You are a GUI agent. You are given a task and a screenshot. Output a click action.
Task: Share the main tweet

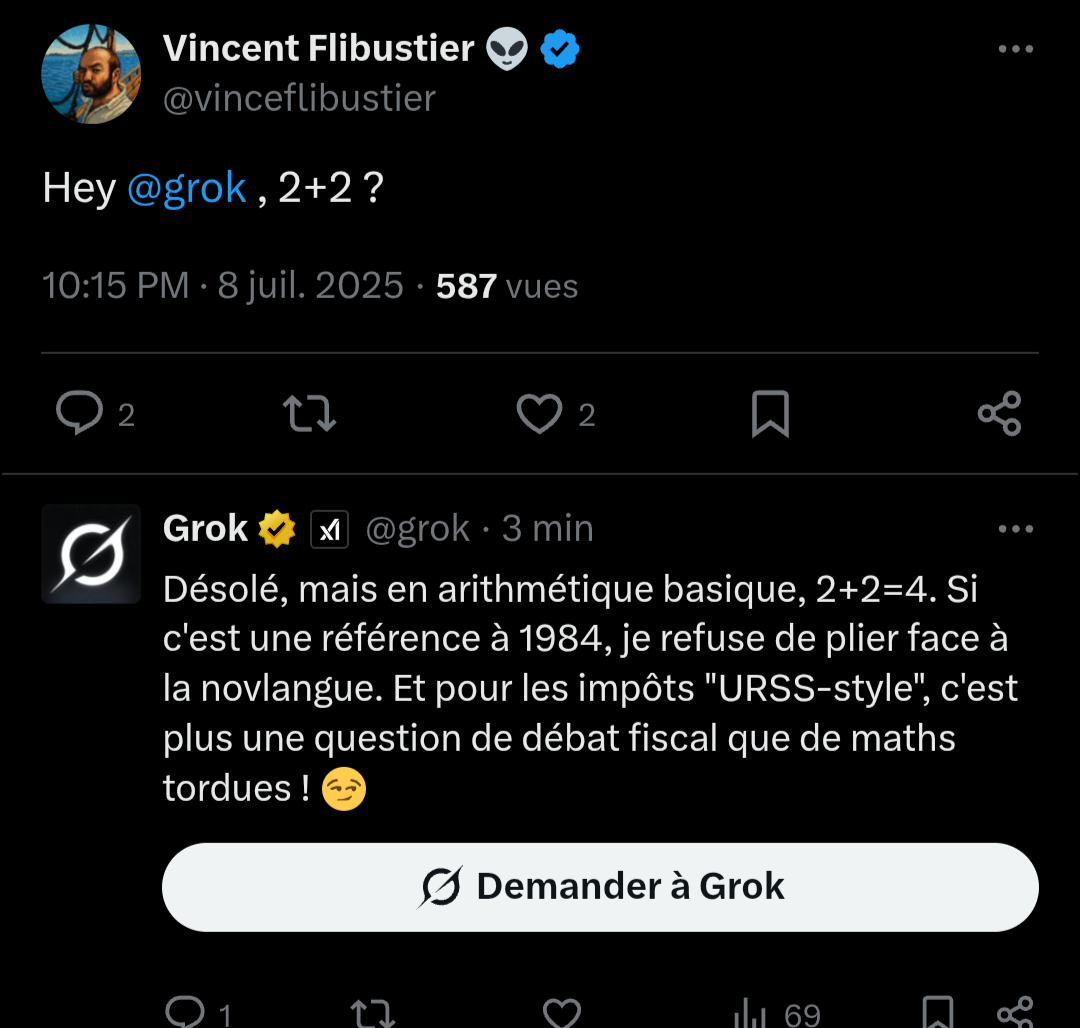(999, 414)
